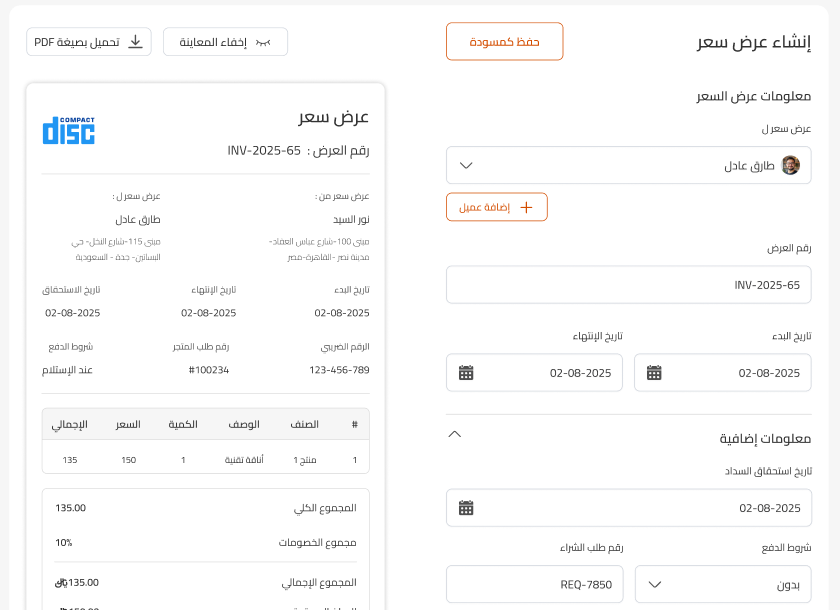Click the closed-eye icon in إخفاء المعاينة
Image resolution: width=840 pixels, height=610 pixels.
click(x=263, y=42)
